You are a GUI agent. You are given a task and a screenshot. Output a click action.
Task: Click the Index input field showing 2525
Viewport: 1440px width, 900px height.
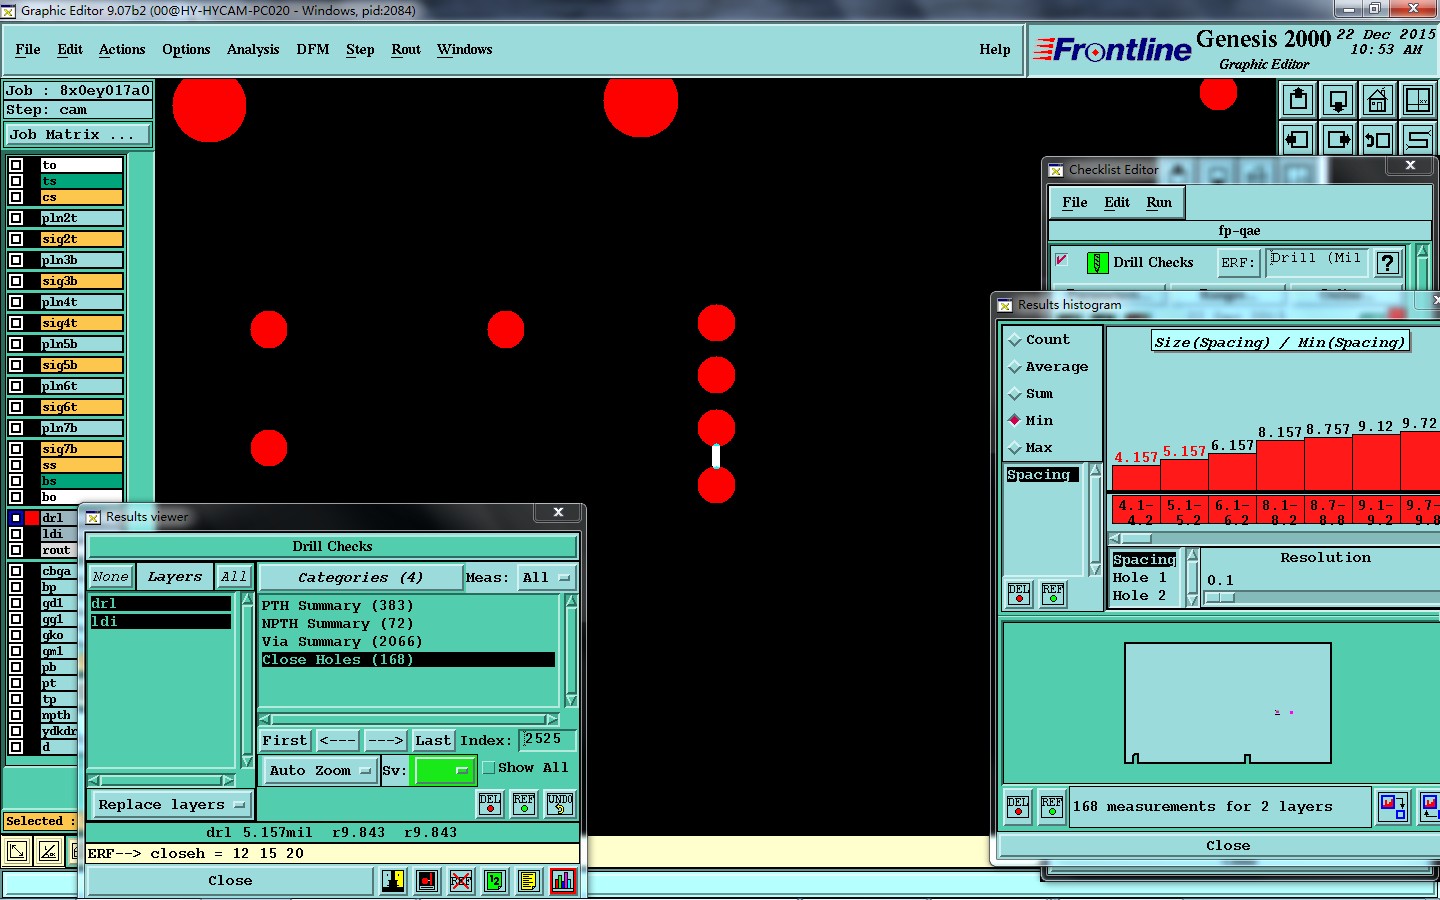[x=548, y=740]
